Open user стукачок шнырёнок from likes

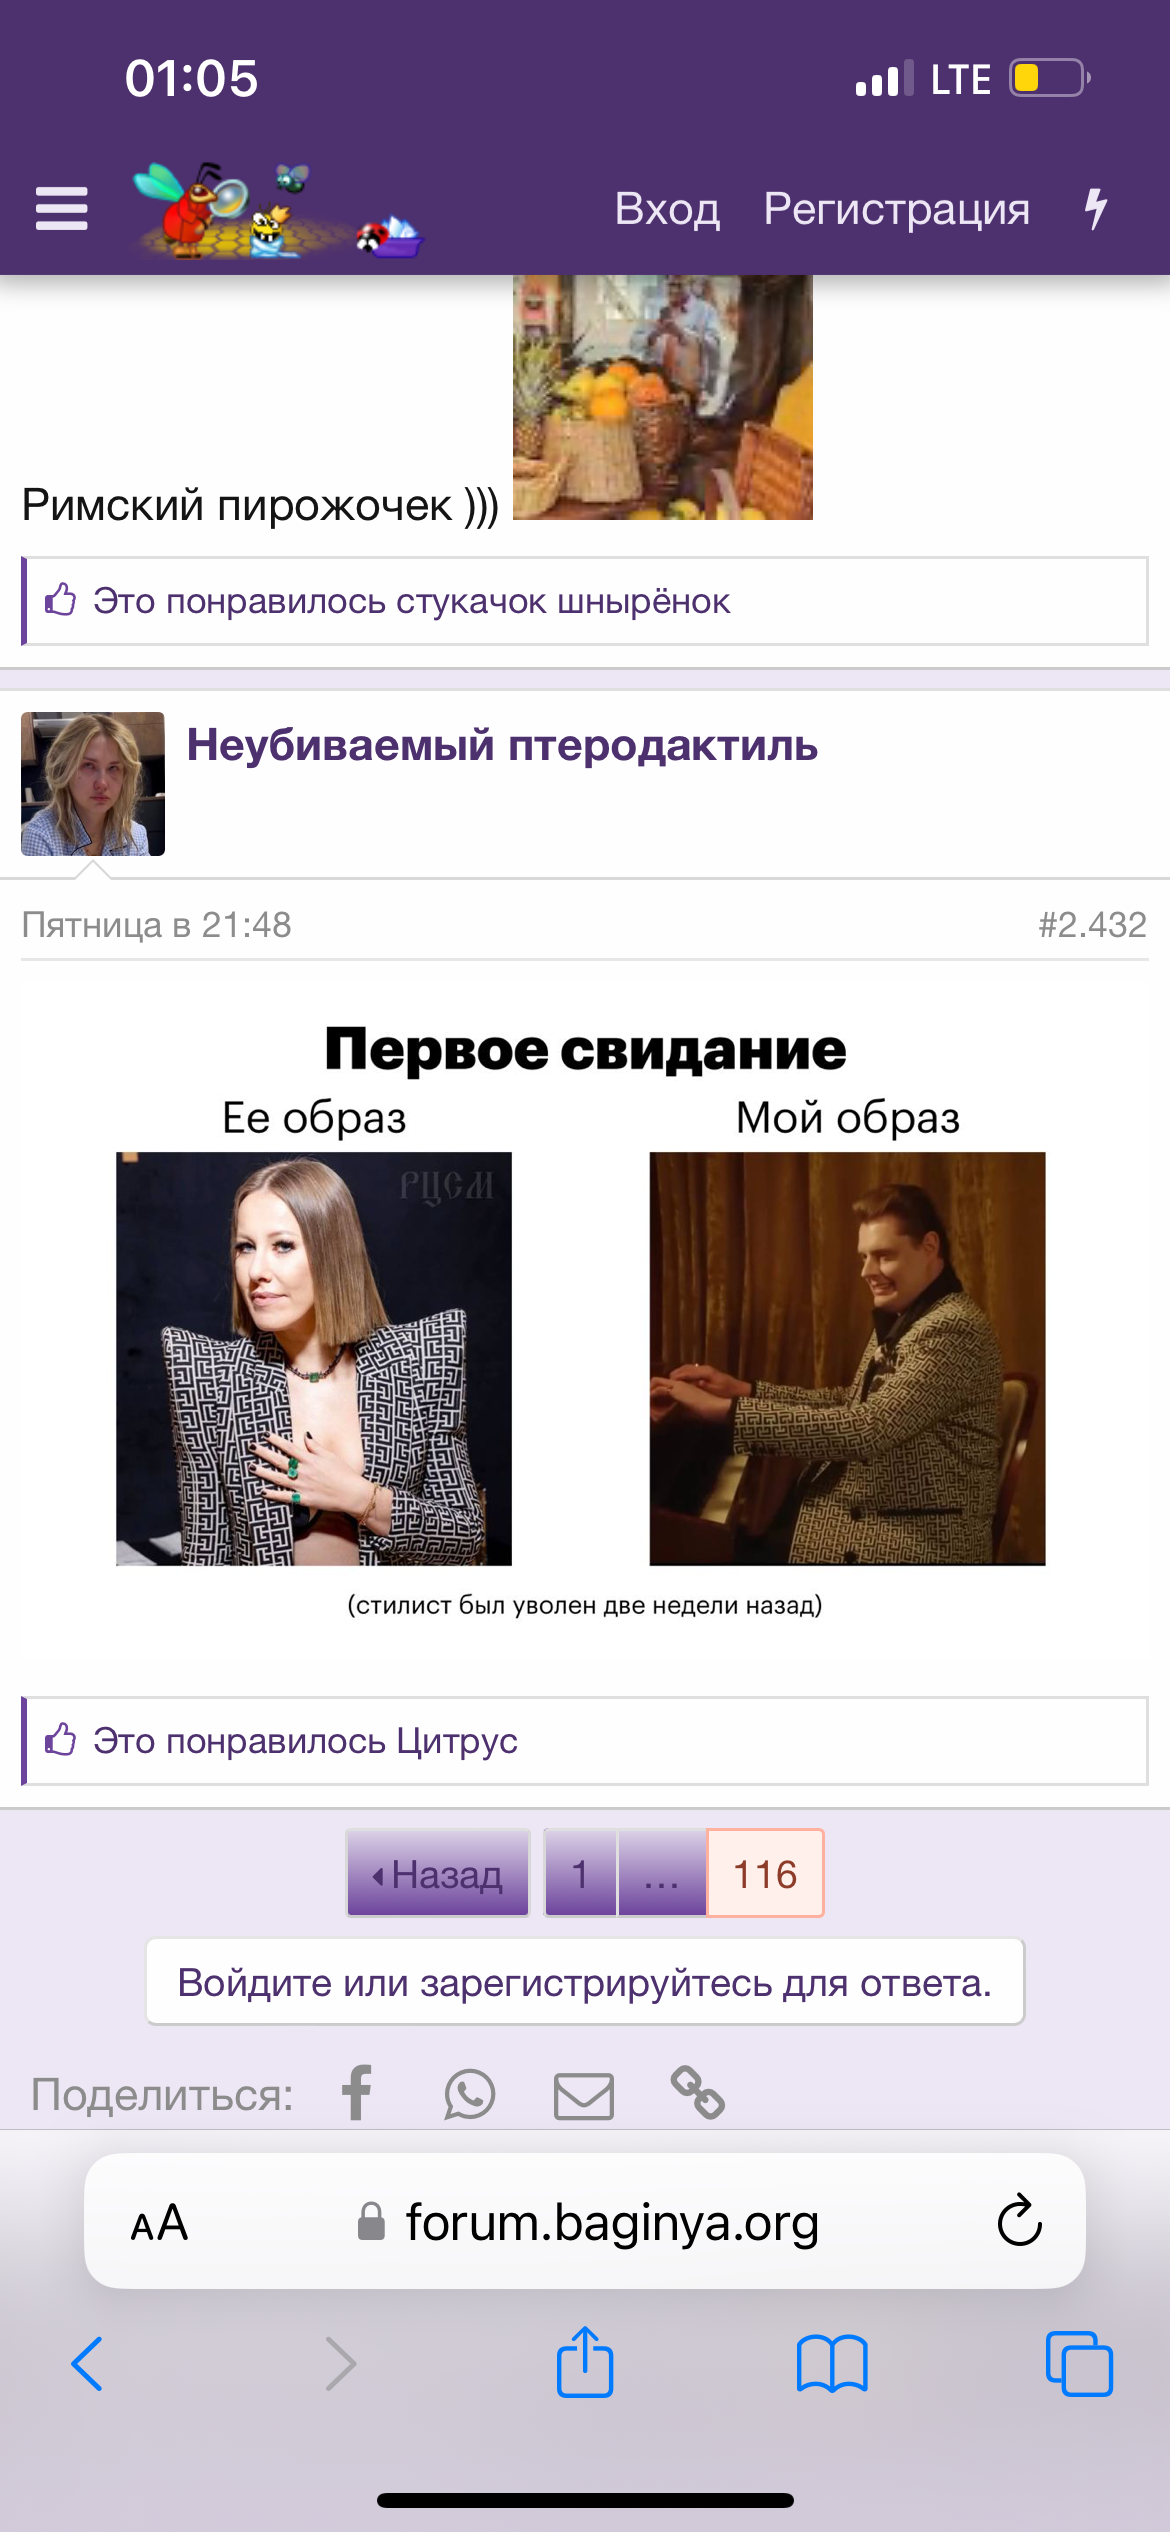(x=563, y=602)
